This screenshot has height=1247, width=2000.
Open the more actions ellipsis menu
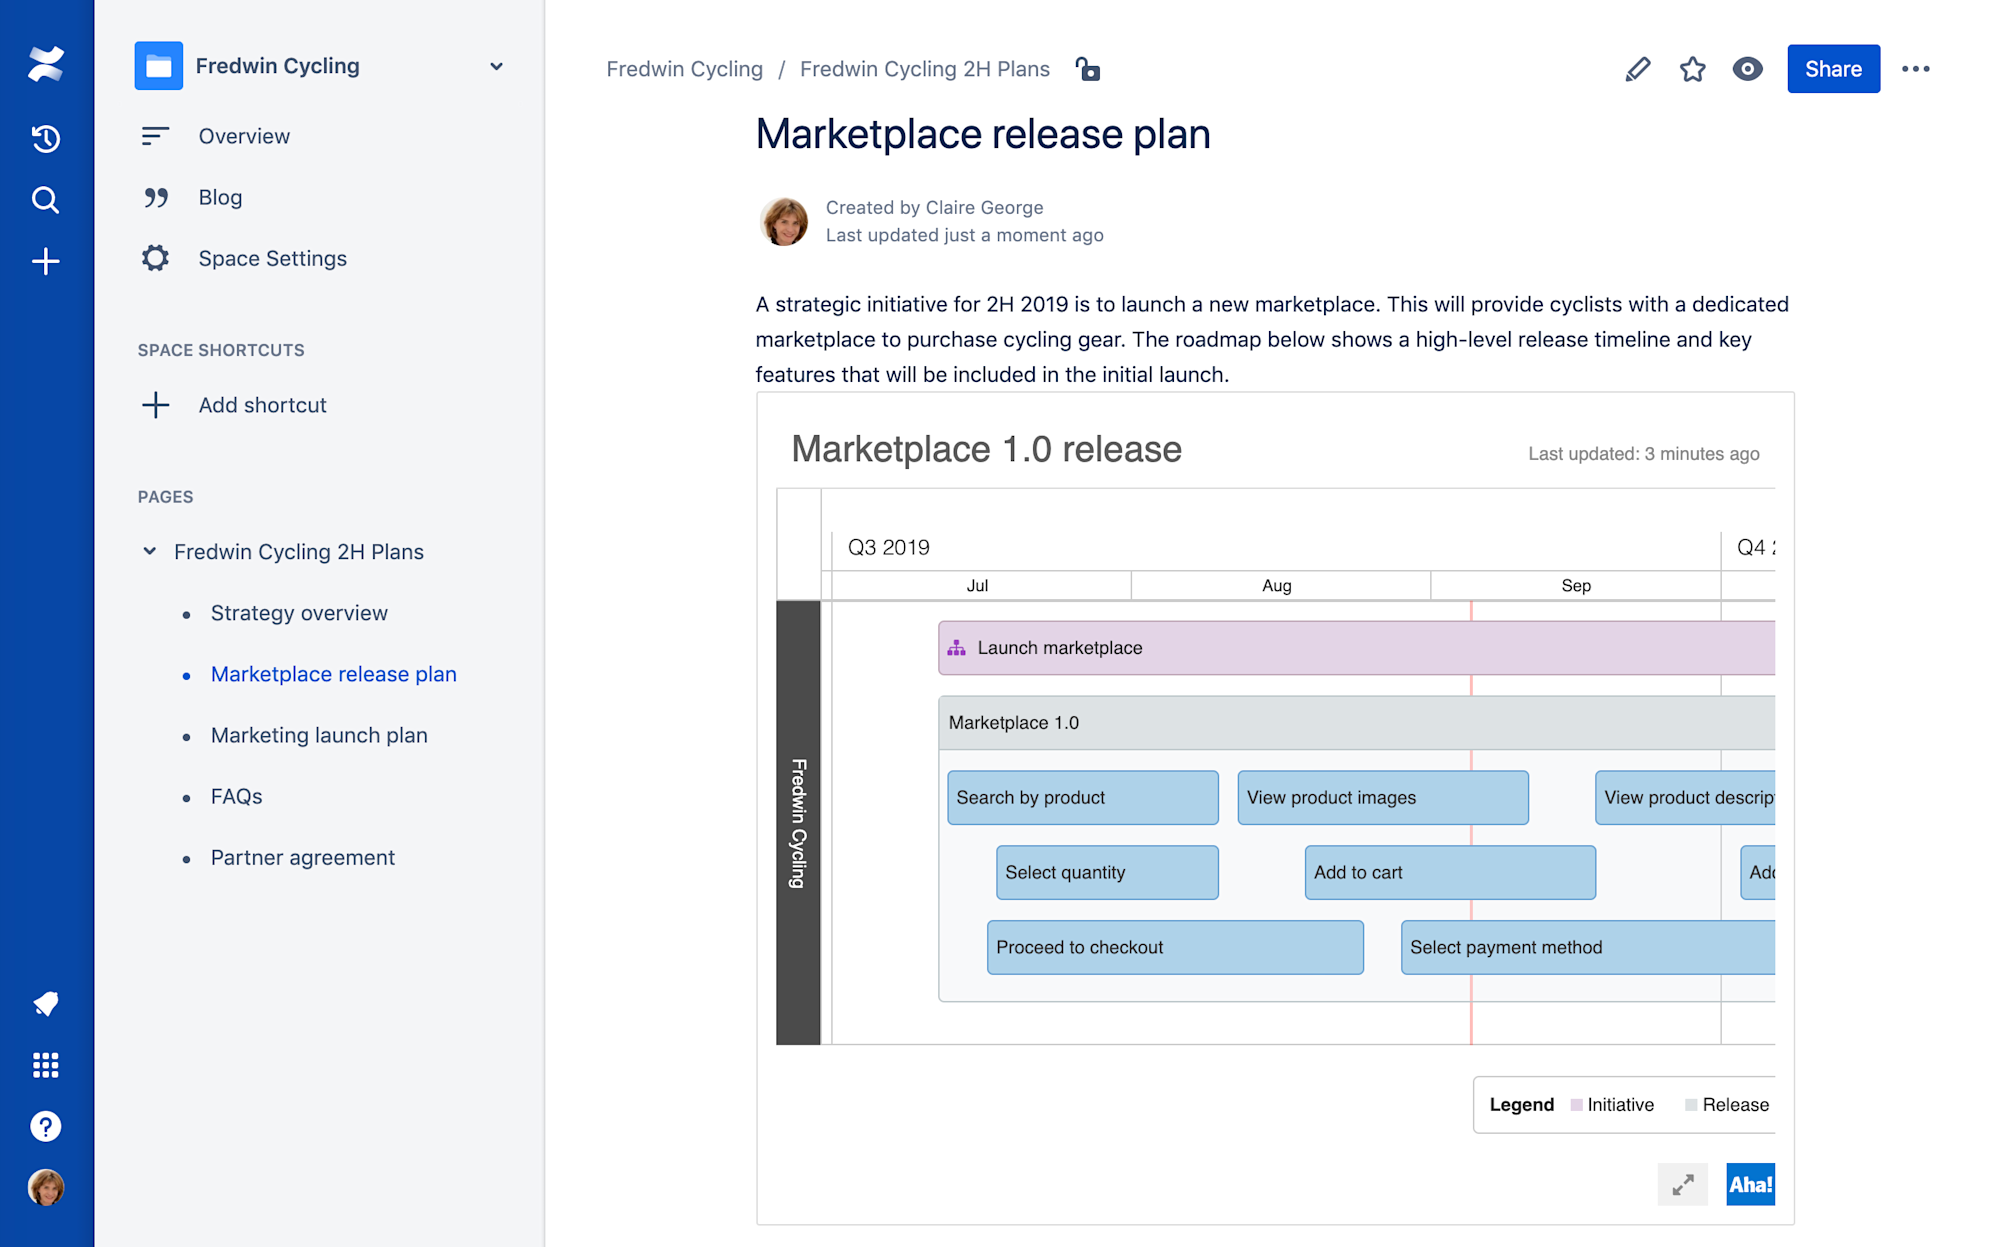[x=1915, y=69]
